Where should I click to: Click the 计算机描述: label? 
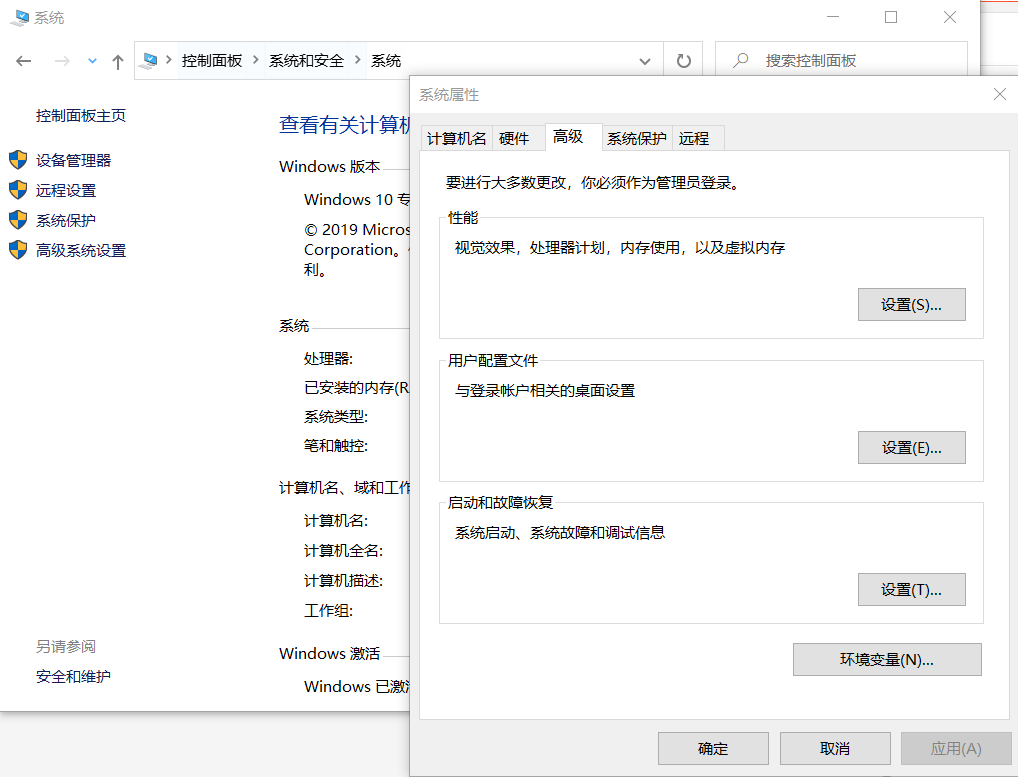pos(343,581)
